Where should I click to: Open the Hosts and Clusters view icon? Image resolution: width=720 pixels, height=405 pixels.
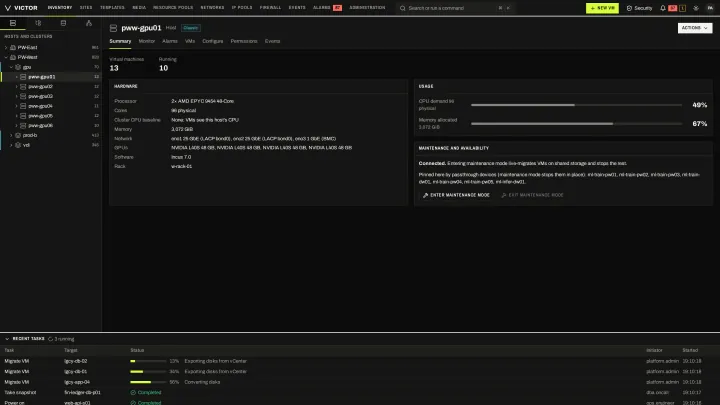(13, 23)
